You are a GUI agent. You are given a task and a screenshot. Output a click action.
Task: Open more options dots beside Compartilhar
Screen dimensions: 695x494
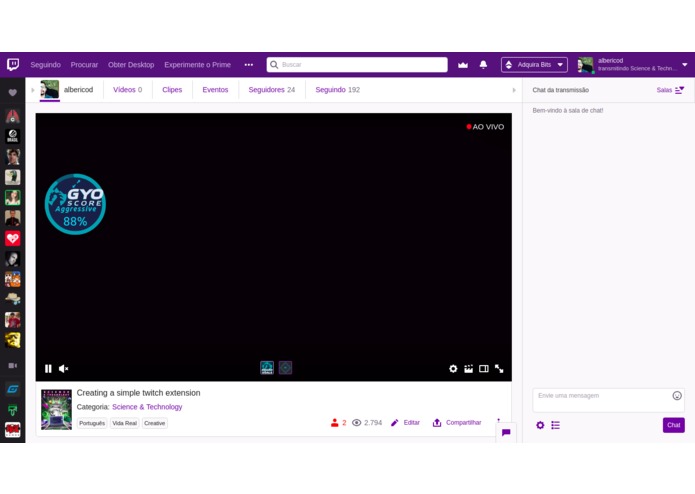click(x=499, y=421)
